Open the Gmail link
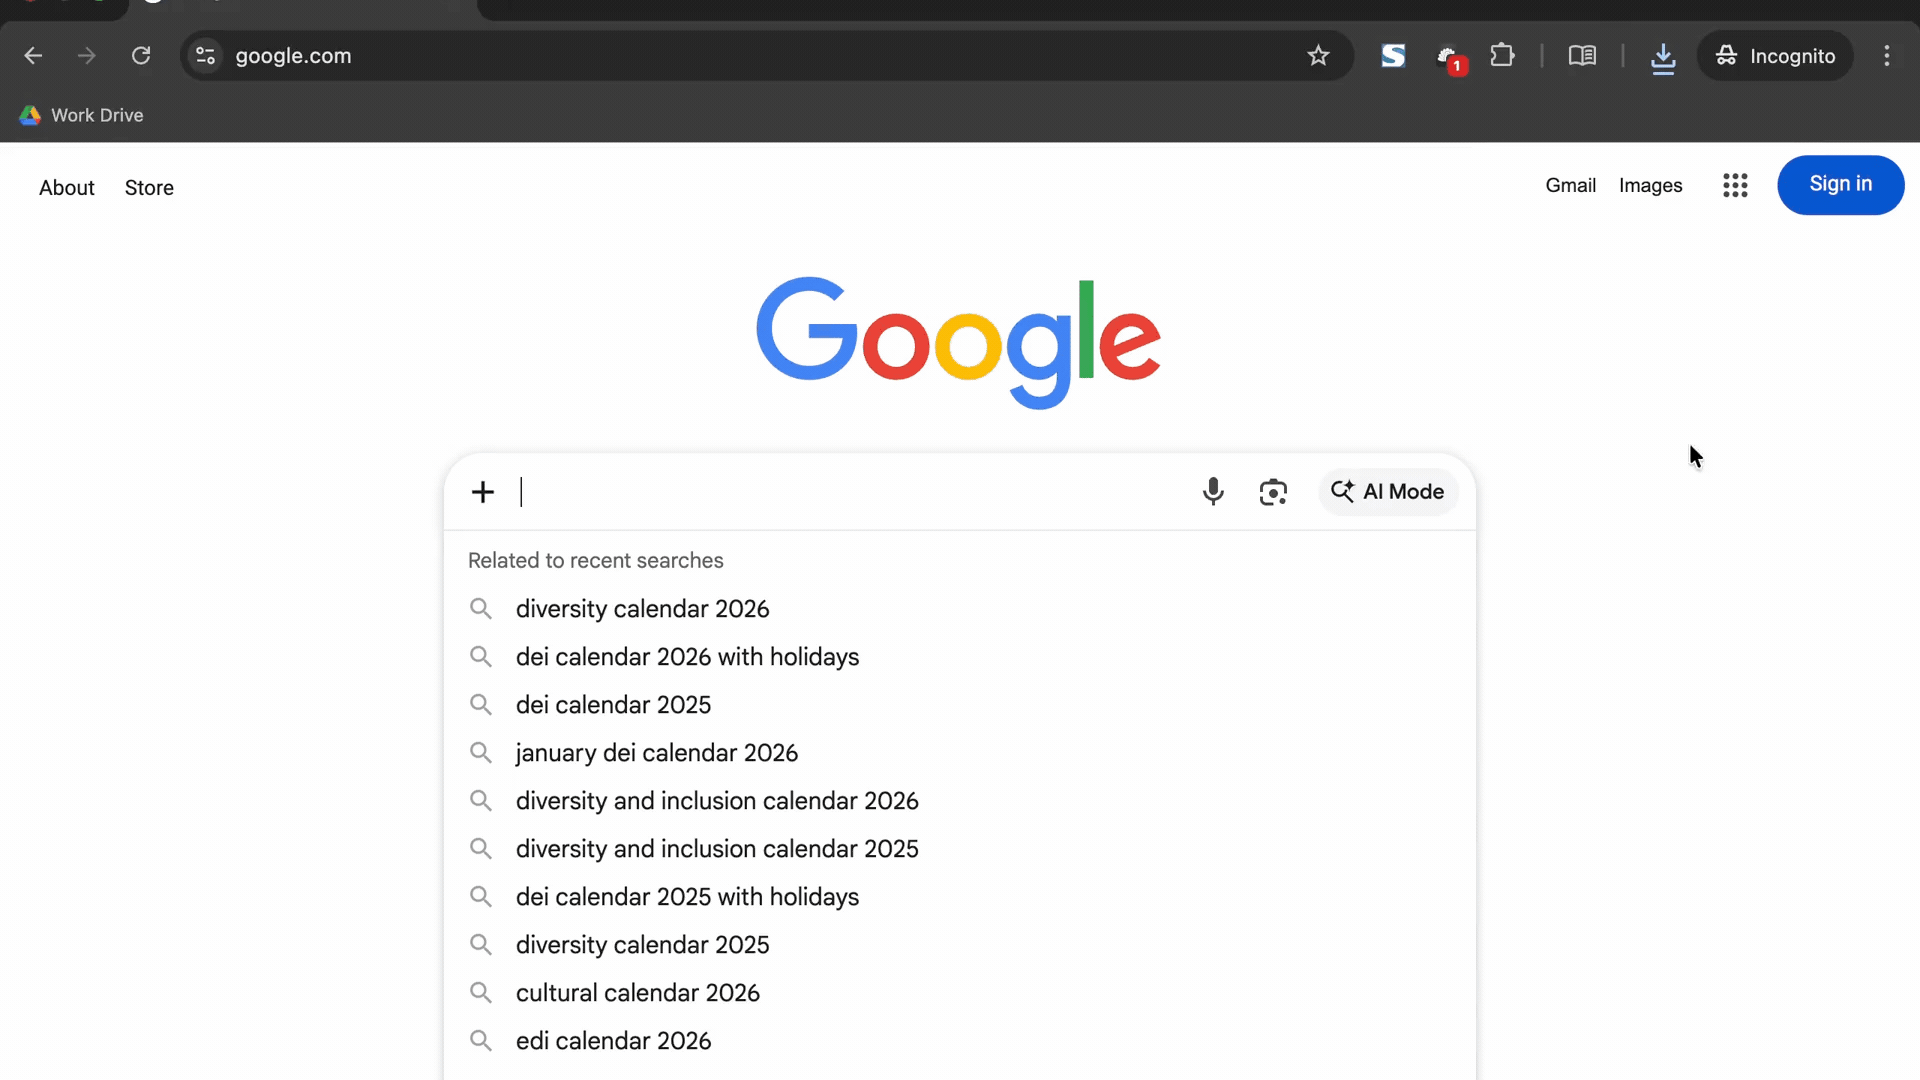 1570,186
